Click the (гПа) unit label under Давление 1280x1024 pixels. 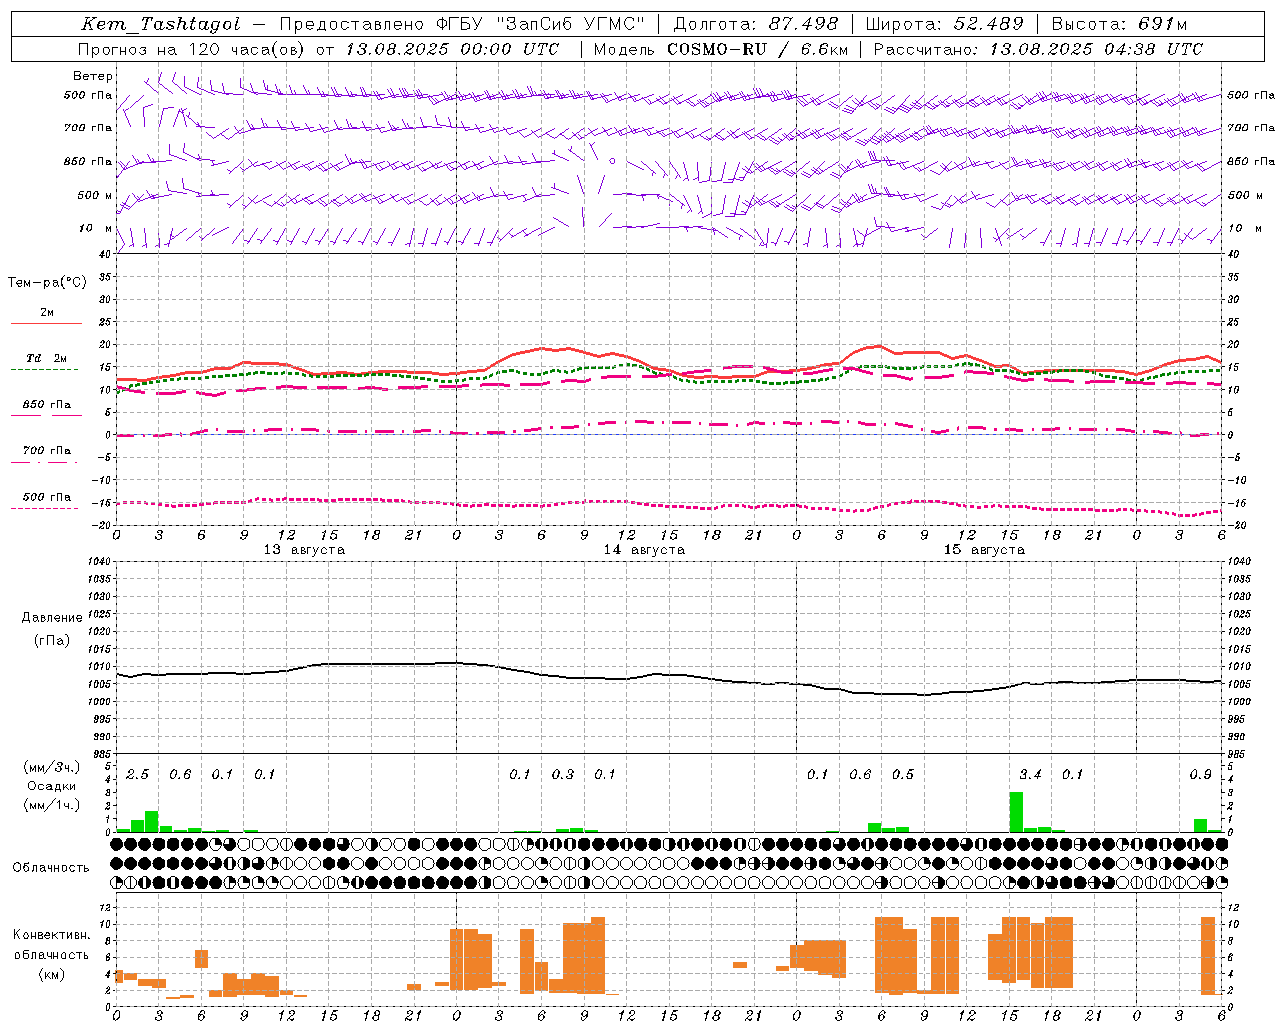(52, 641)
